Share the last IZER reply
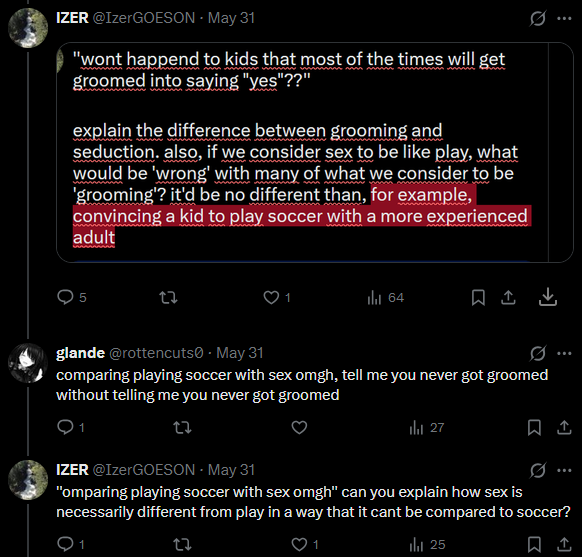The image size is (582, 557). pos(564,544)
